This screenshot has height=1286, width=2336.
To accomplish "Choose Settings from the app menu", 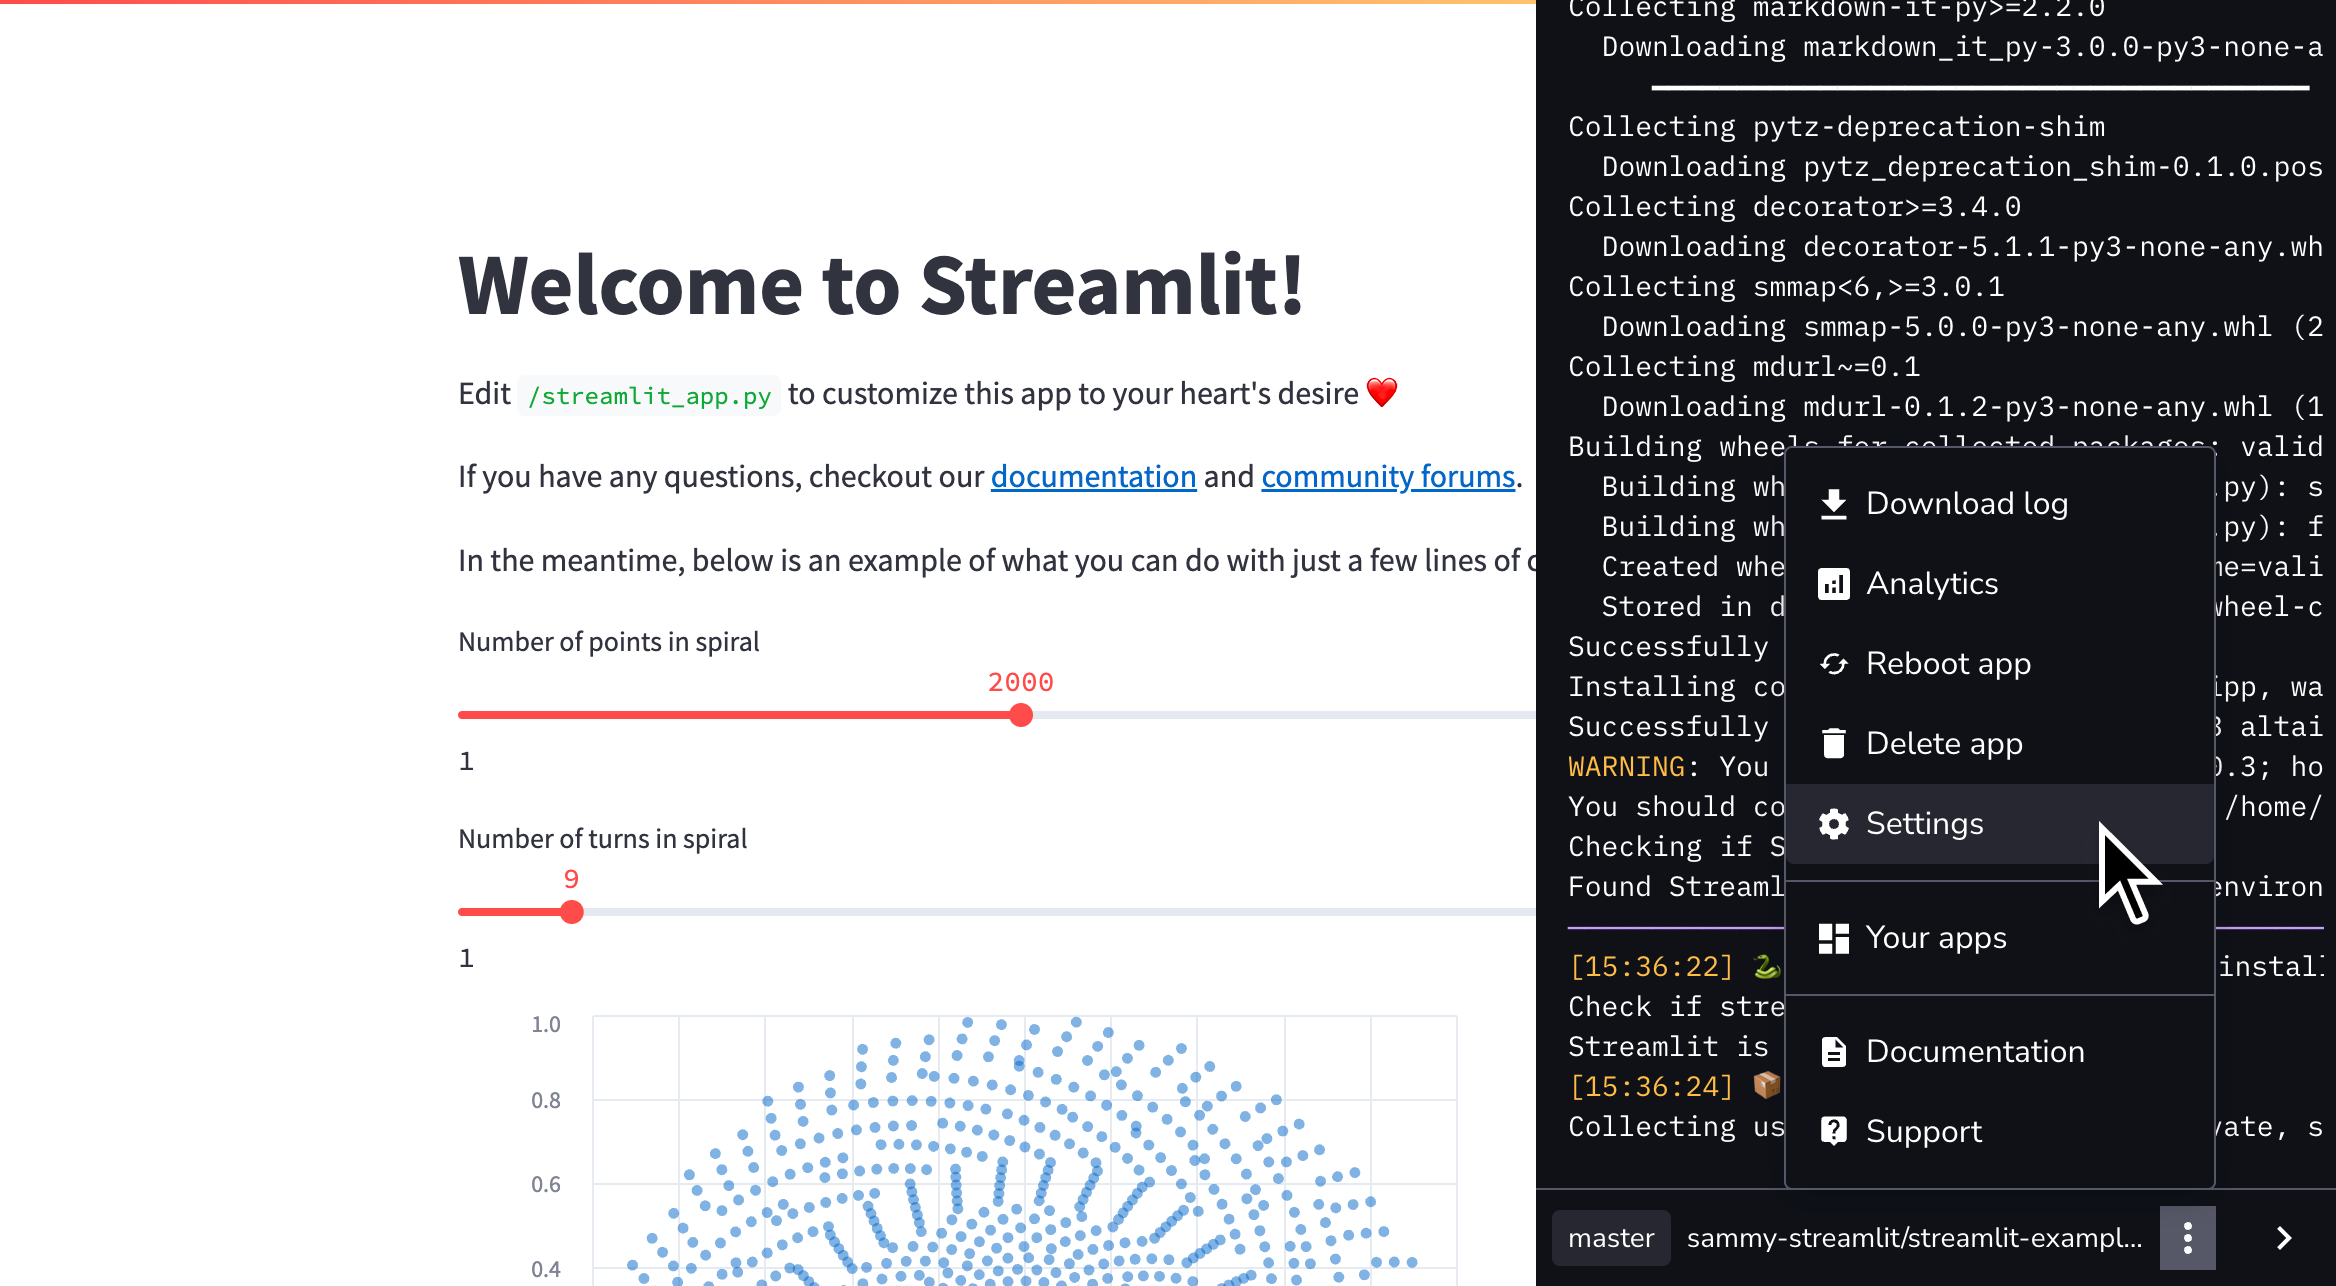I will click(x=1925, y=823).
